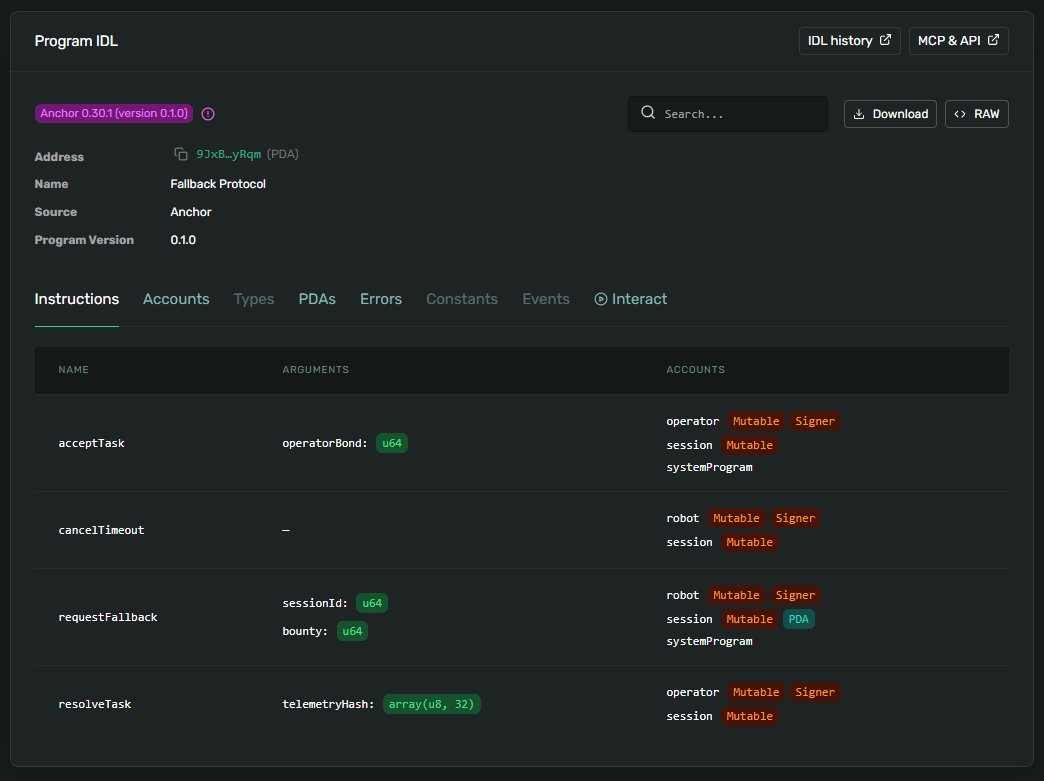
Task: Click the requestFallback instruction name
Action: point(108,617)
